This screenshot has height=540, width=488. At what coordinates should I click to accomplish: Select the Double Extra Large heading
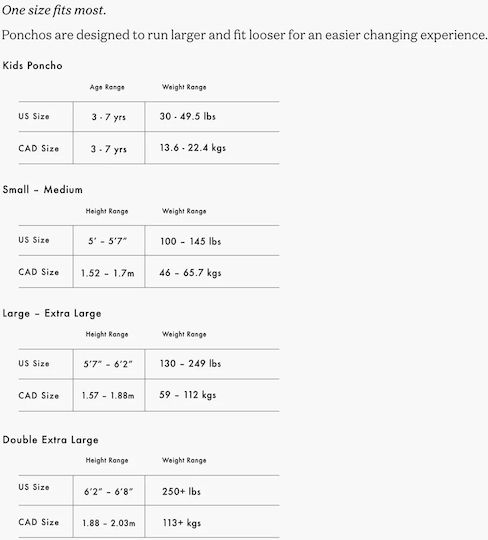point(50,440)
